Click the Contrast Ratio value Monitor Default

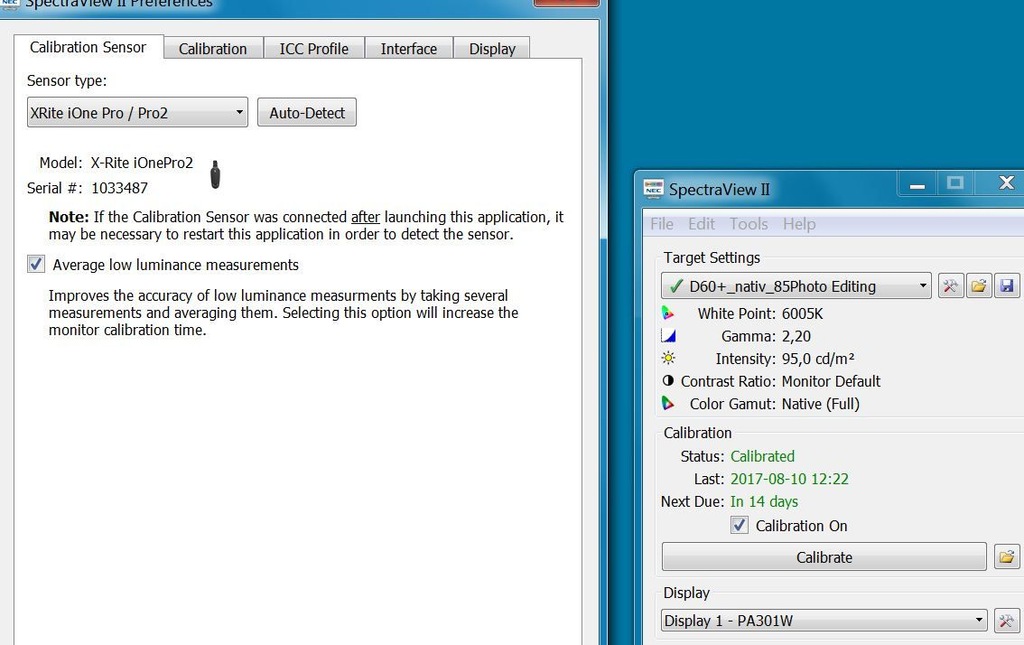[831, 381]
